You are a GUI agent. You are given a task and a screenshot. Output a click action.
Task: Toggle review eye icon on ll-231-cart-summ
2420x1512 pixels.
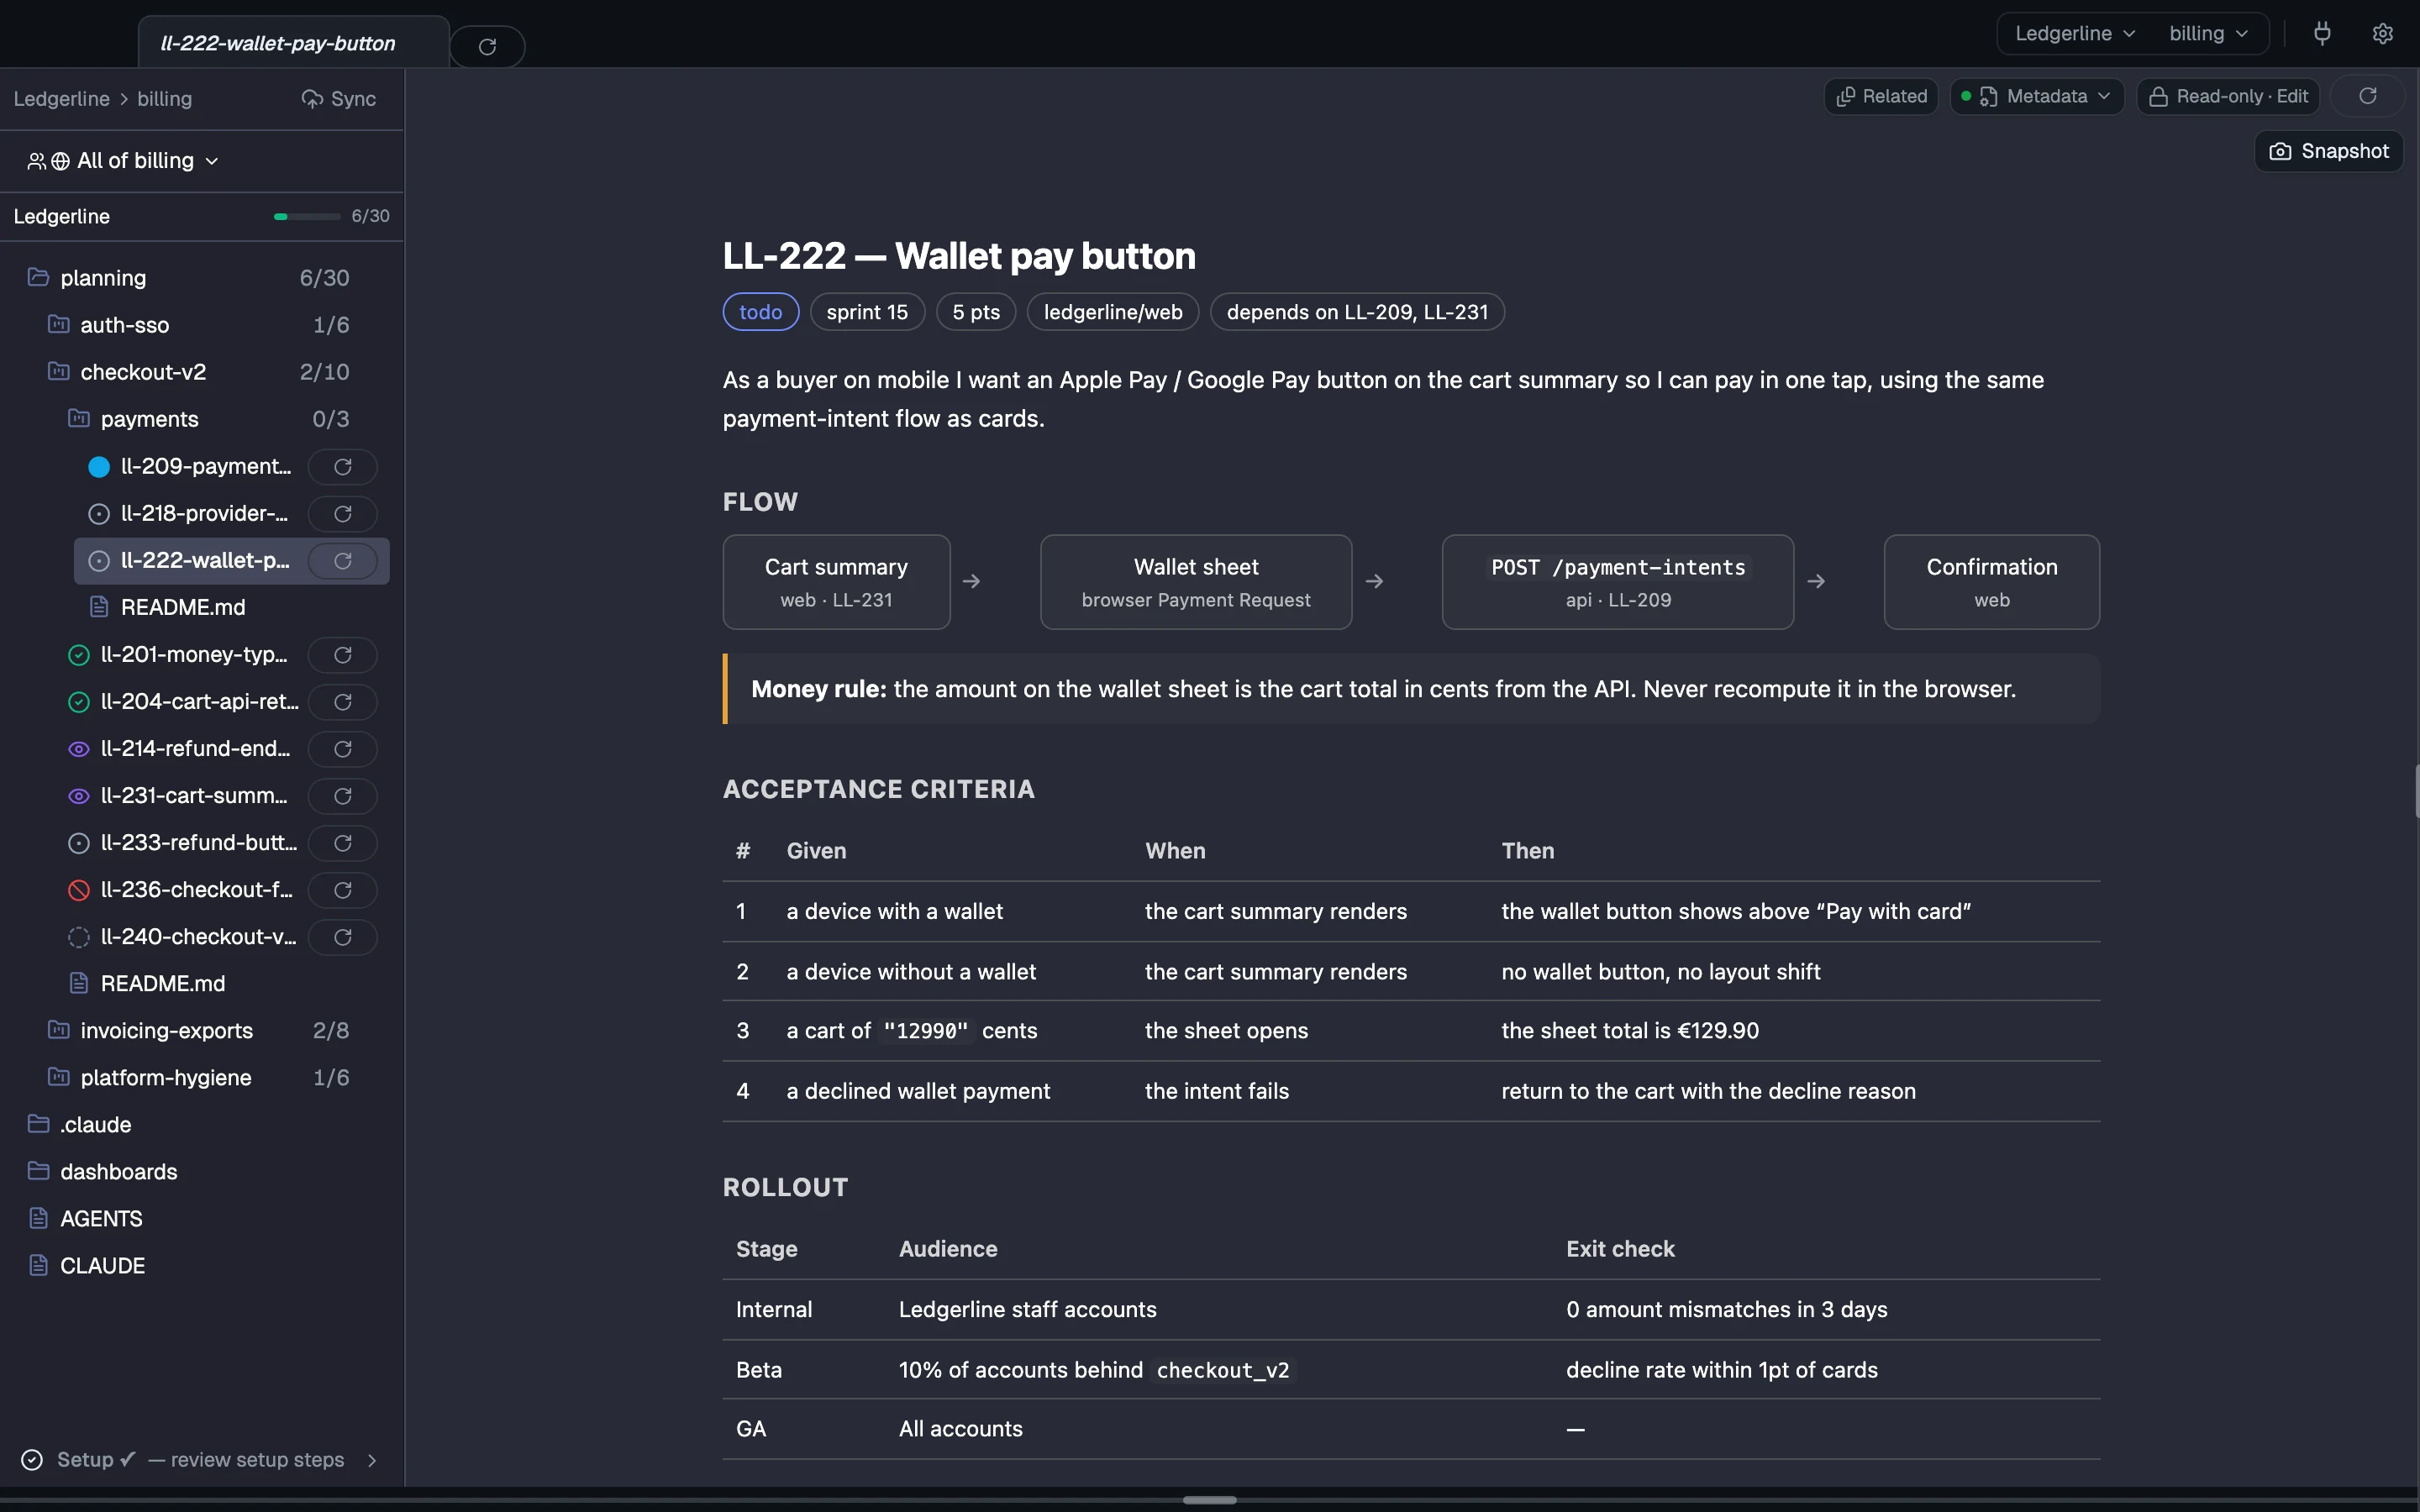point(78,796)
